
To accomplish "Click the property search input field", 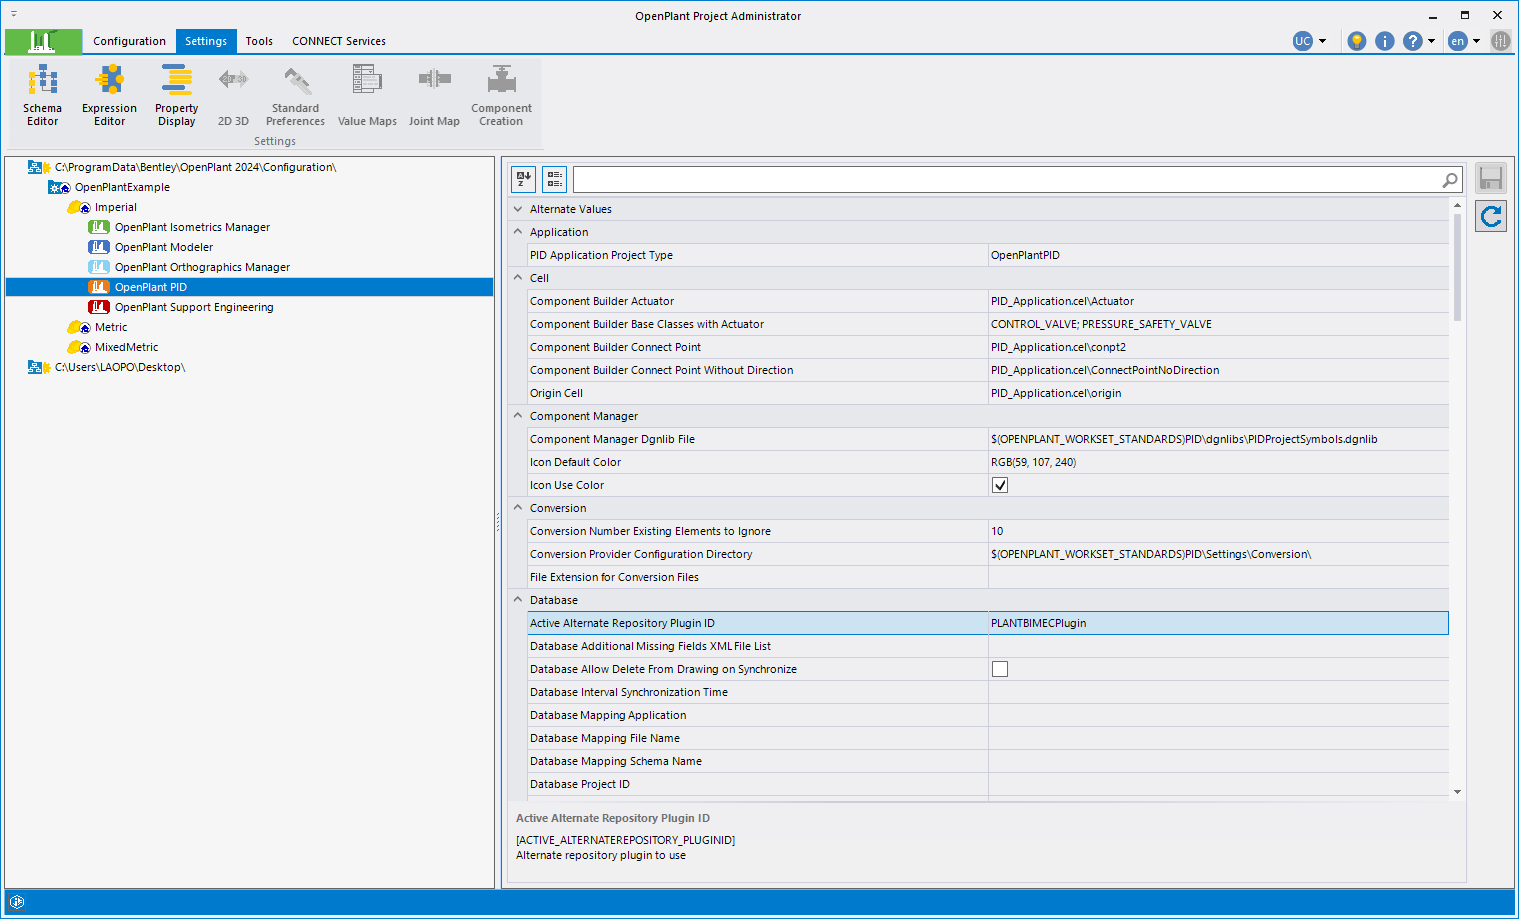I will 1005,180.
